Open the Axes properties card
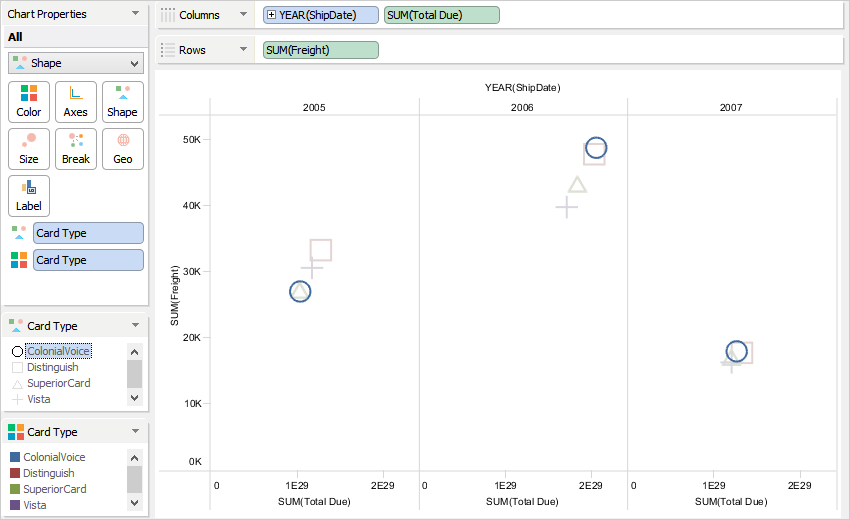 pyautogui.click(x=76, y=102)
